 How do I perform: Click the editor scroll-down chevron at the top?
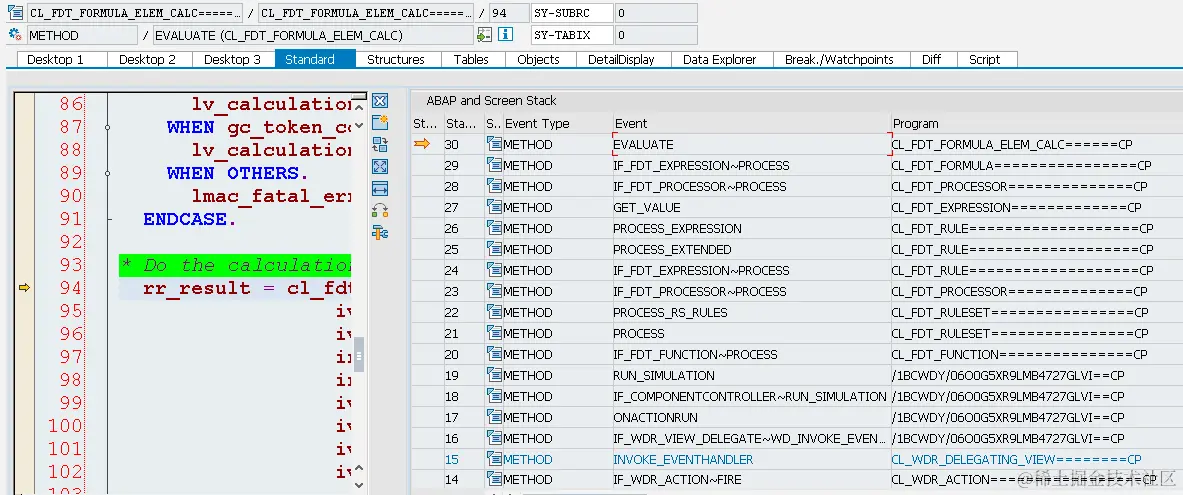[359, 124]
